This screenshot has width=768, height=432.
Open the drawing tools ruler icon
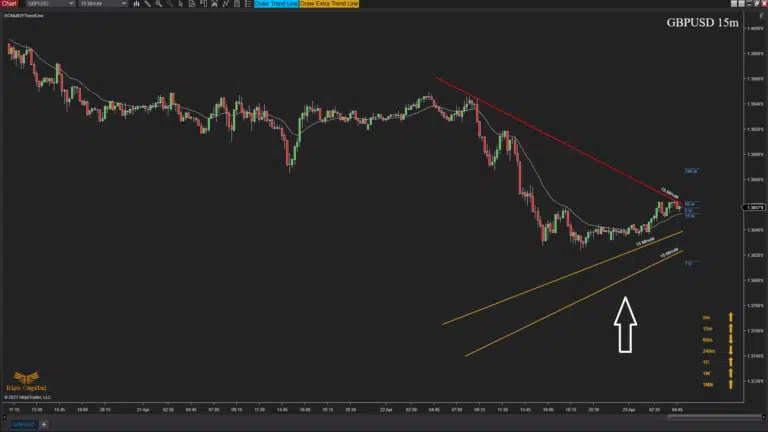click(x=147, y=3)
